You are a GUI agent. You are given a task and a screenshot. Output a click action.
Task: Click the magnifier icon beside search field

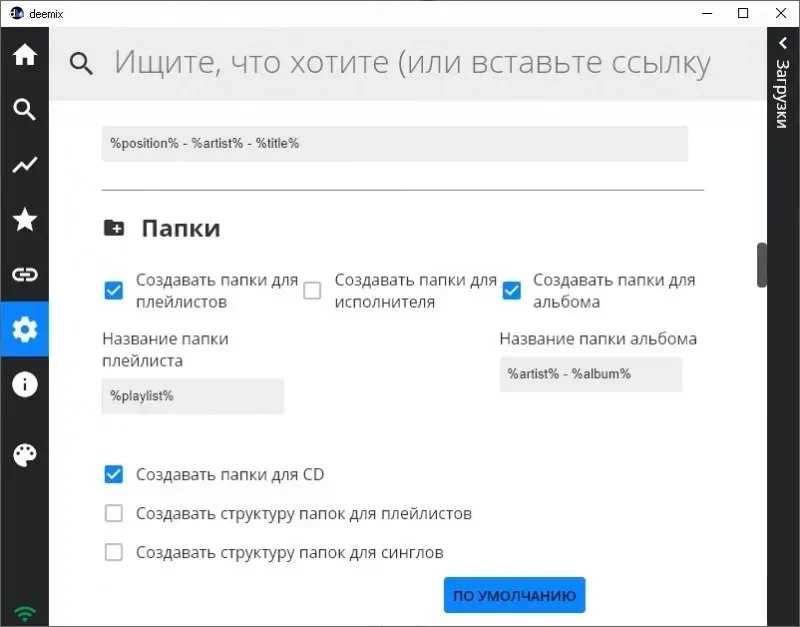(82, 64)
